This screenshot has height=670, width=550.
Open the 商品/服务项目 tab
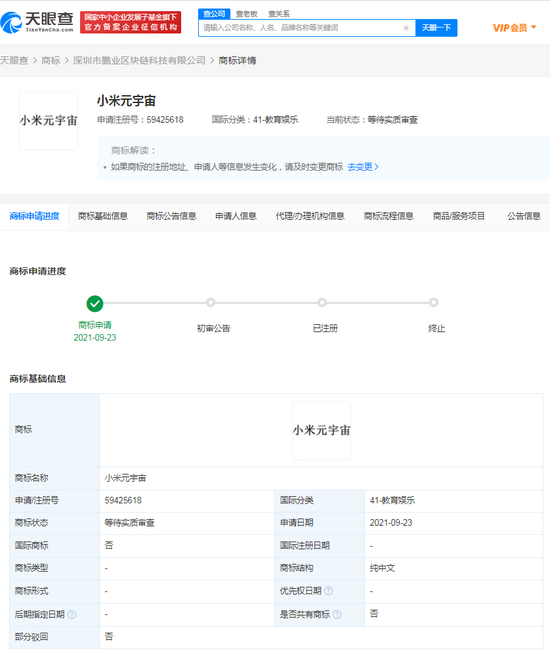[x=459, y=216]
